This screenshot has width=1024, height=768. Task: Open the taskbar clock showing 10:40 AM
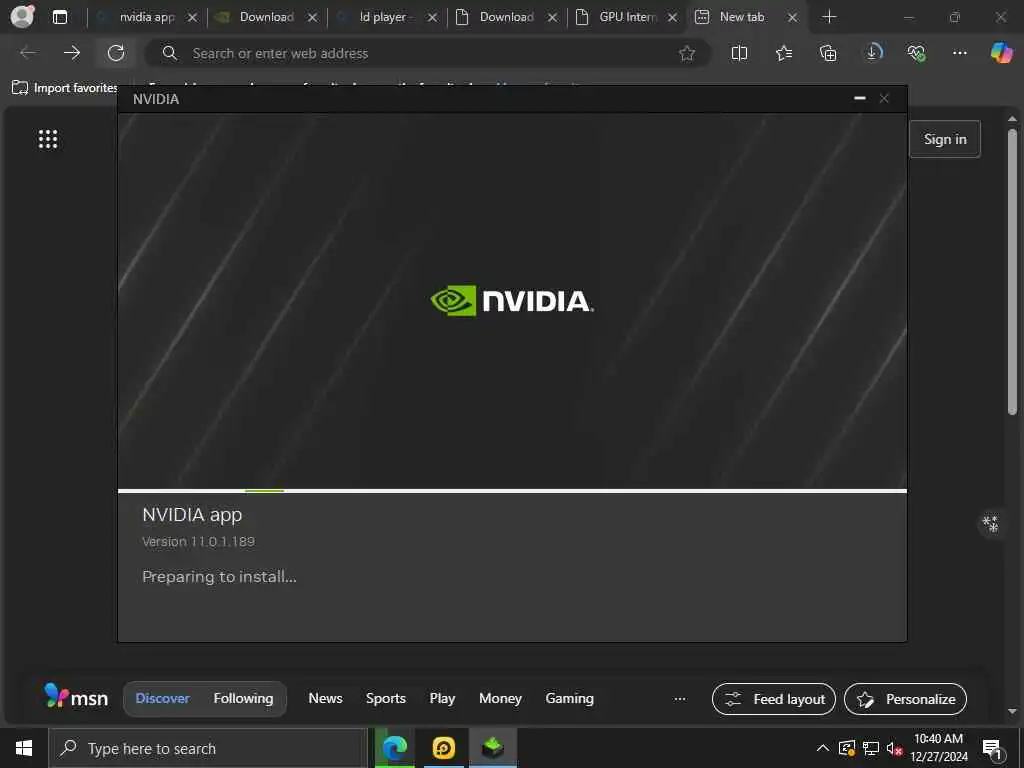(938, 748)
